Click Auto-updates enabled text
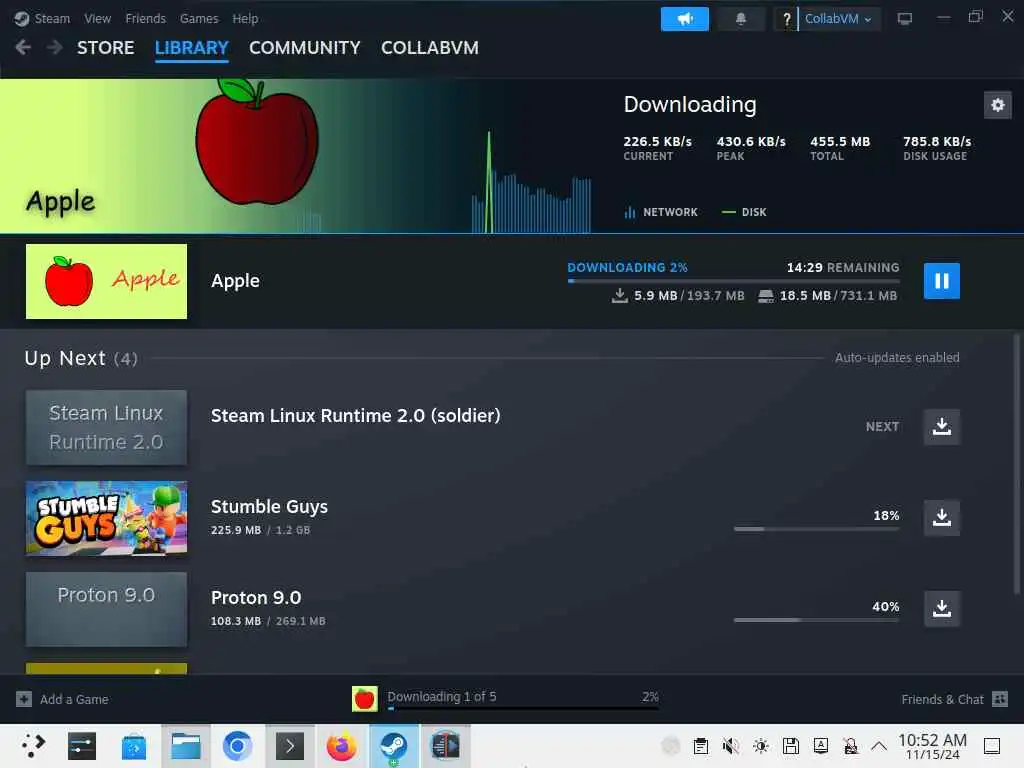 click(x=897, y=358)
